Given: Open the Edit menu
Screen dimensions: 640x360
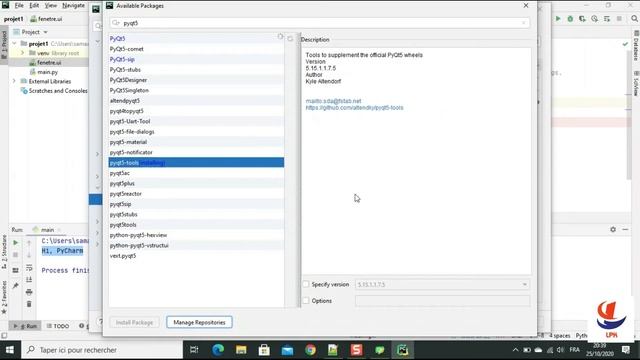Looking at the screenshot, I should [x=34, y=6].
